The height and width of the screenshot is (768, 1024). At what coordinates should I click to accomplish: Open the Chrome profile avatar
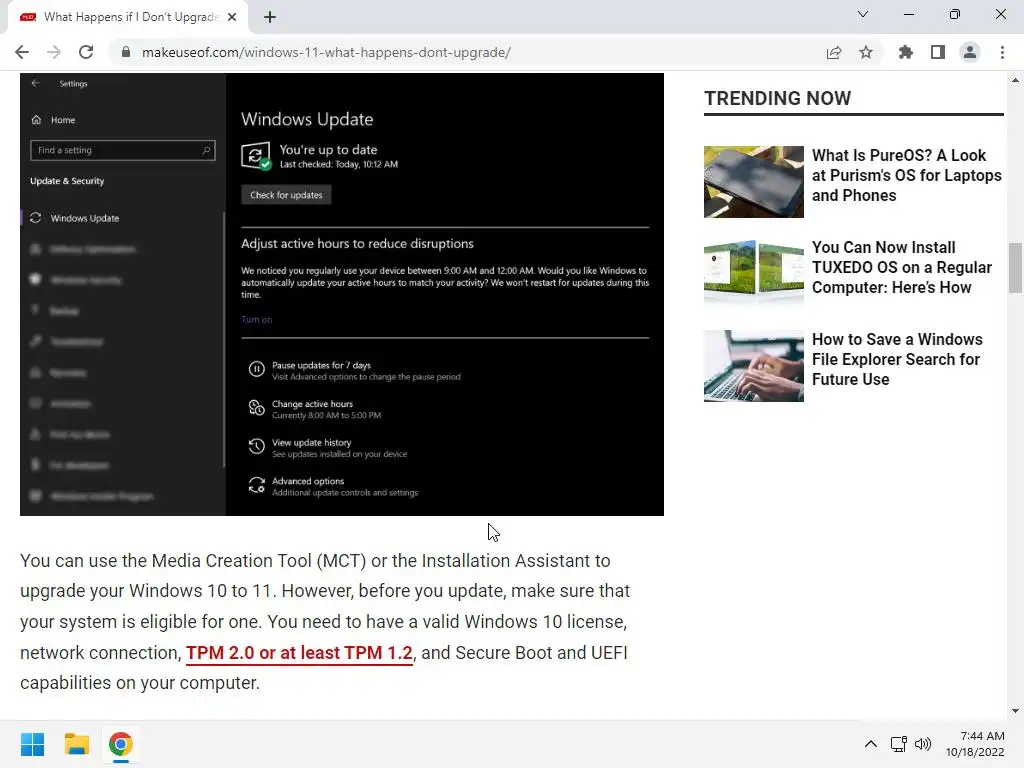(970, 52)
